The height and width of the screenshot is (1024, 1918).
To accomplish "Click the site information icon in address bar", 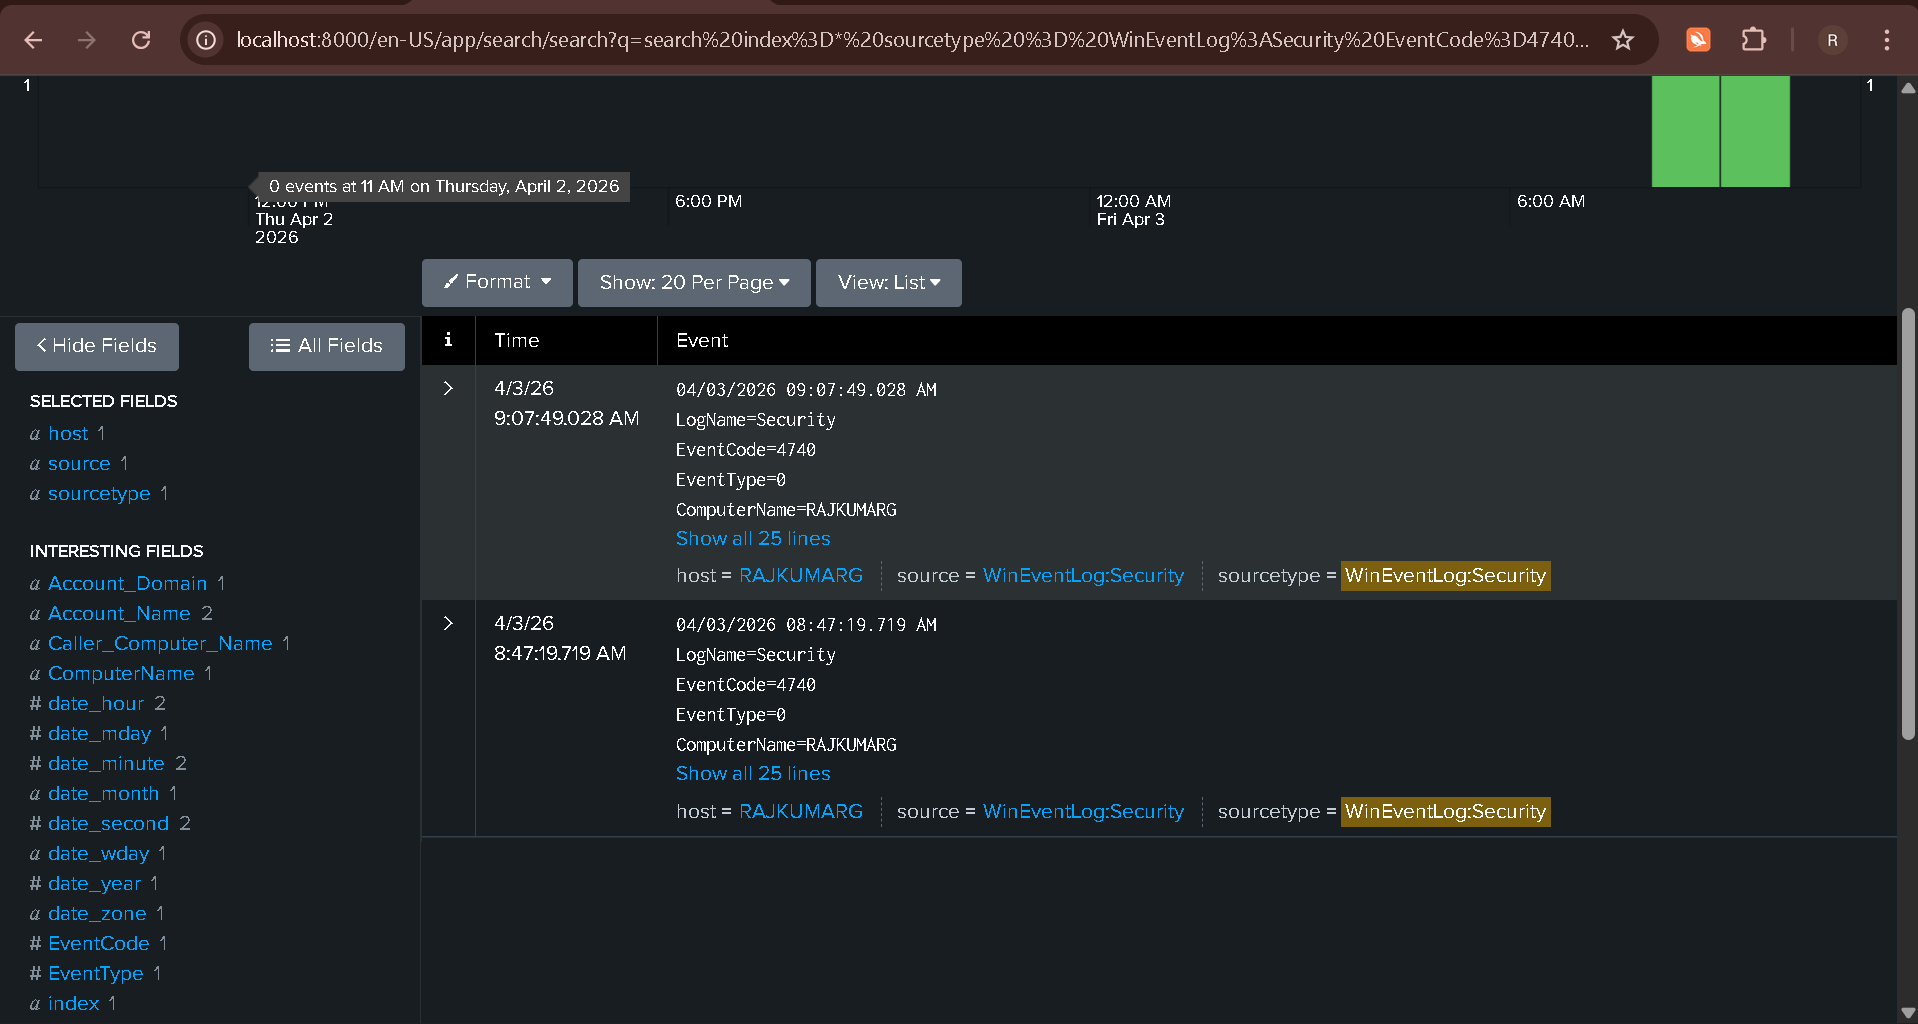I will coord(206,40).
